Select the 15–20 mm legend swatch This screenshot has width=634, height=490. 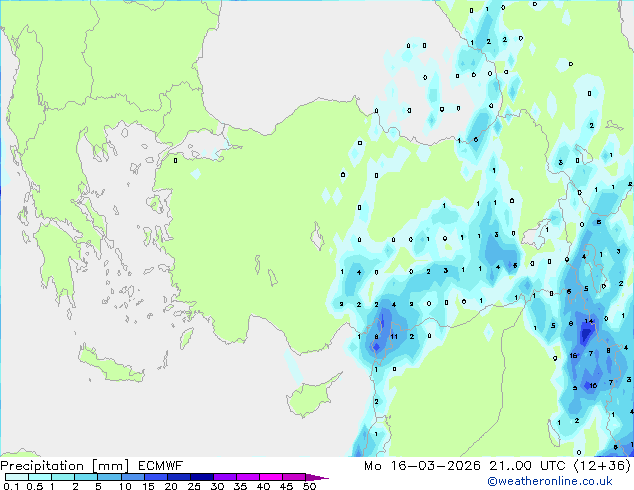pyautogui.click(x=156, y=477)
